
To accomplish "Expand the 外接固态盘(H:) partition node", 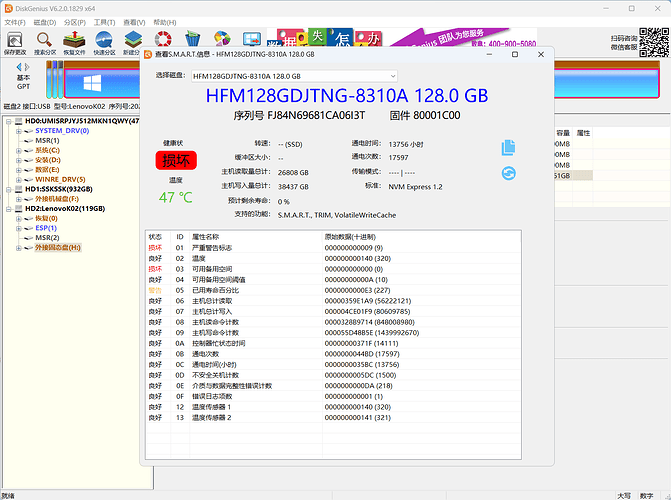I will pos(18,248).
